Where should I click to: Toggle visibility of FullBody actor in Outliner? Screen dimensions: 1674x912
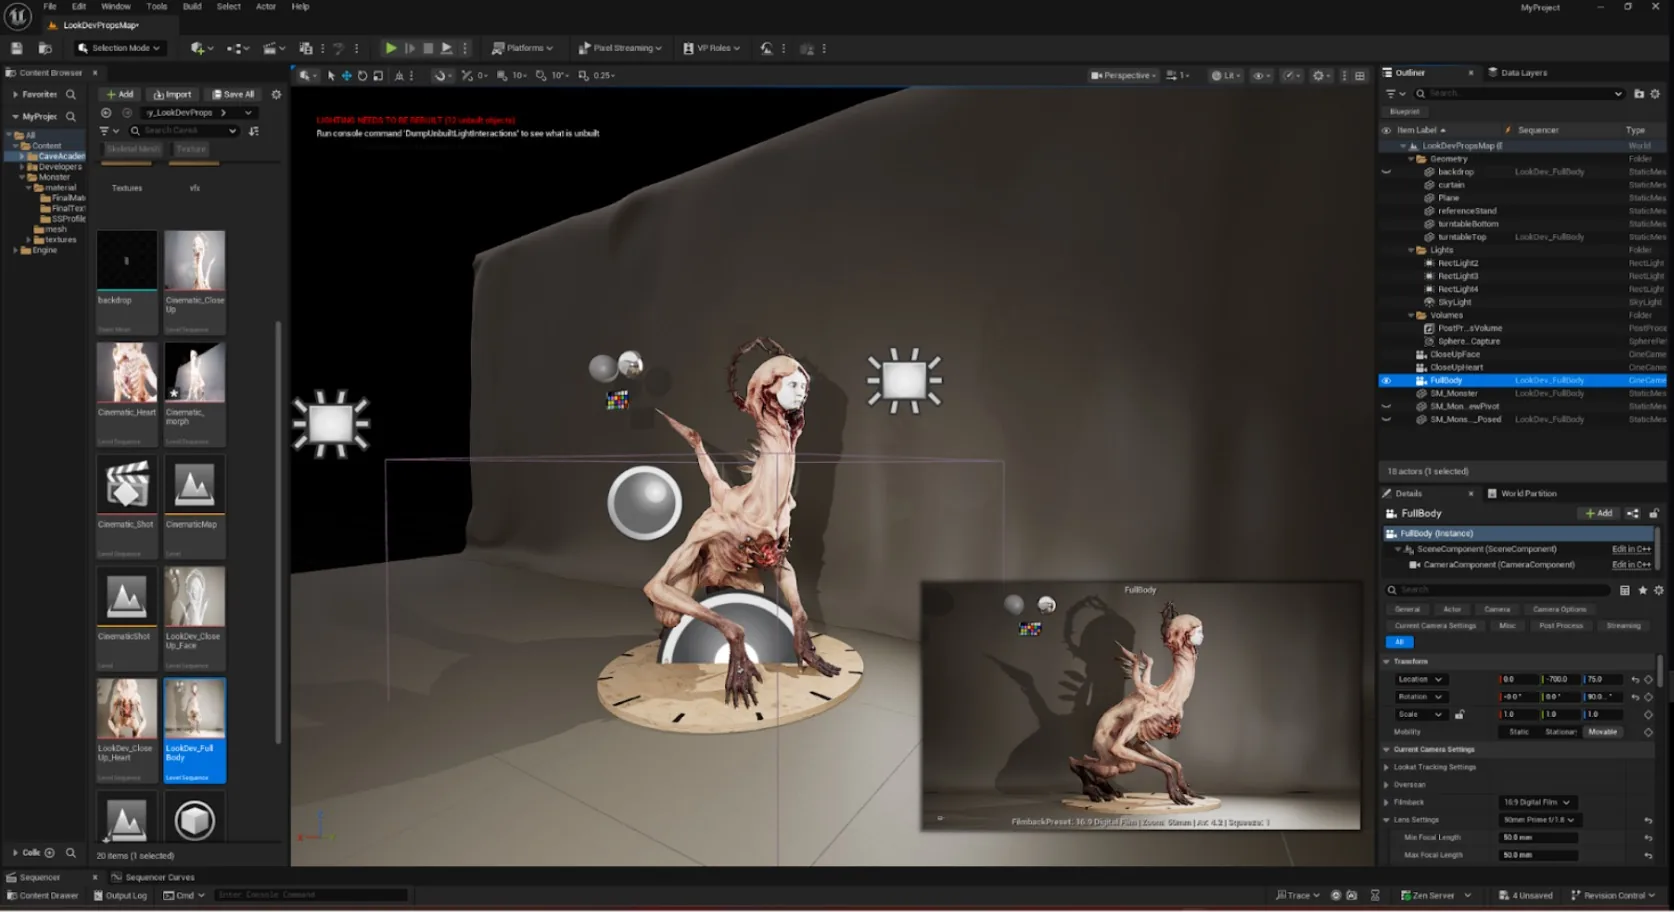[1386, 381]
